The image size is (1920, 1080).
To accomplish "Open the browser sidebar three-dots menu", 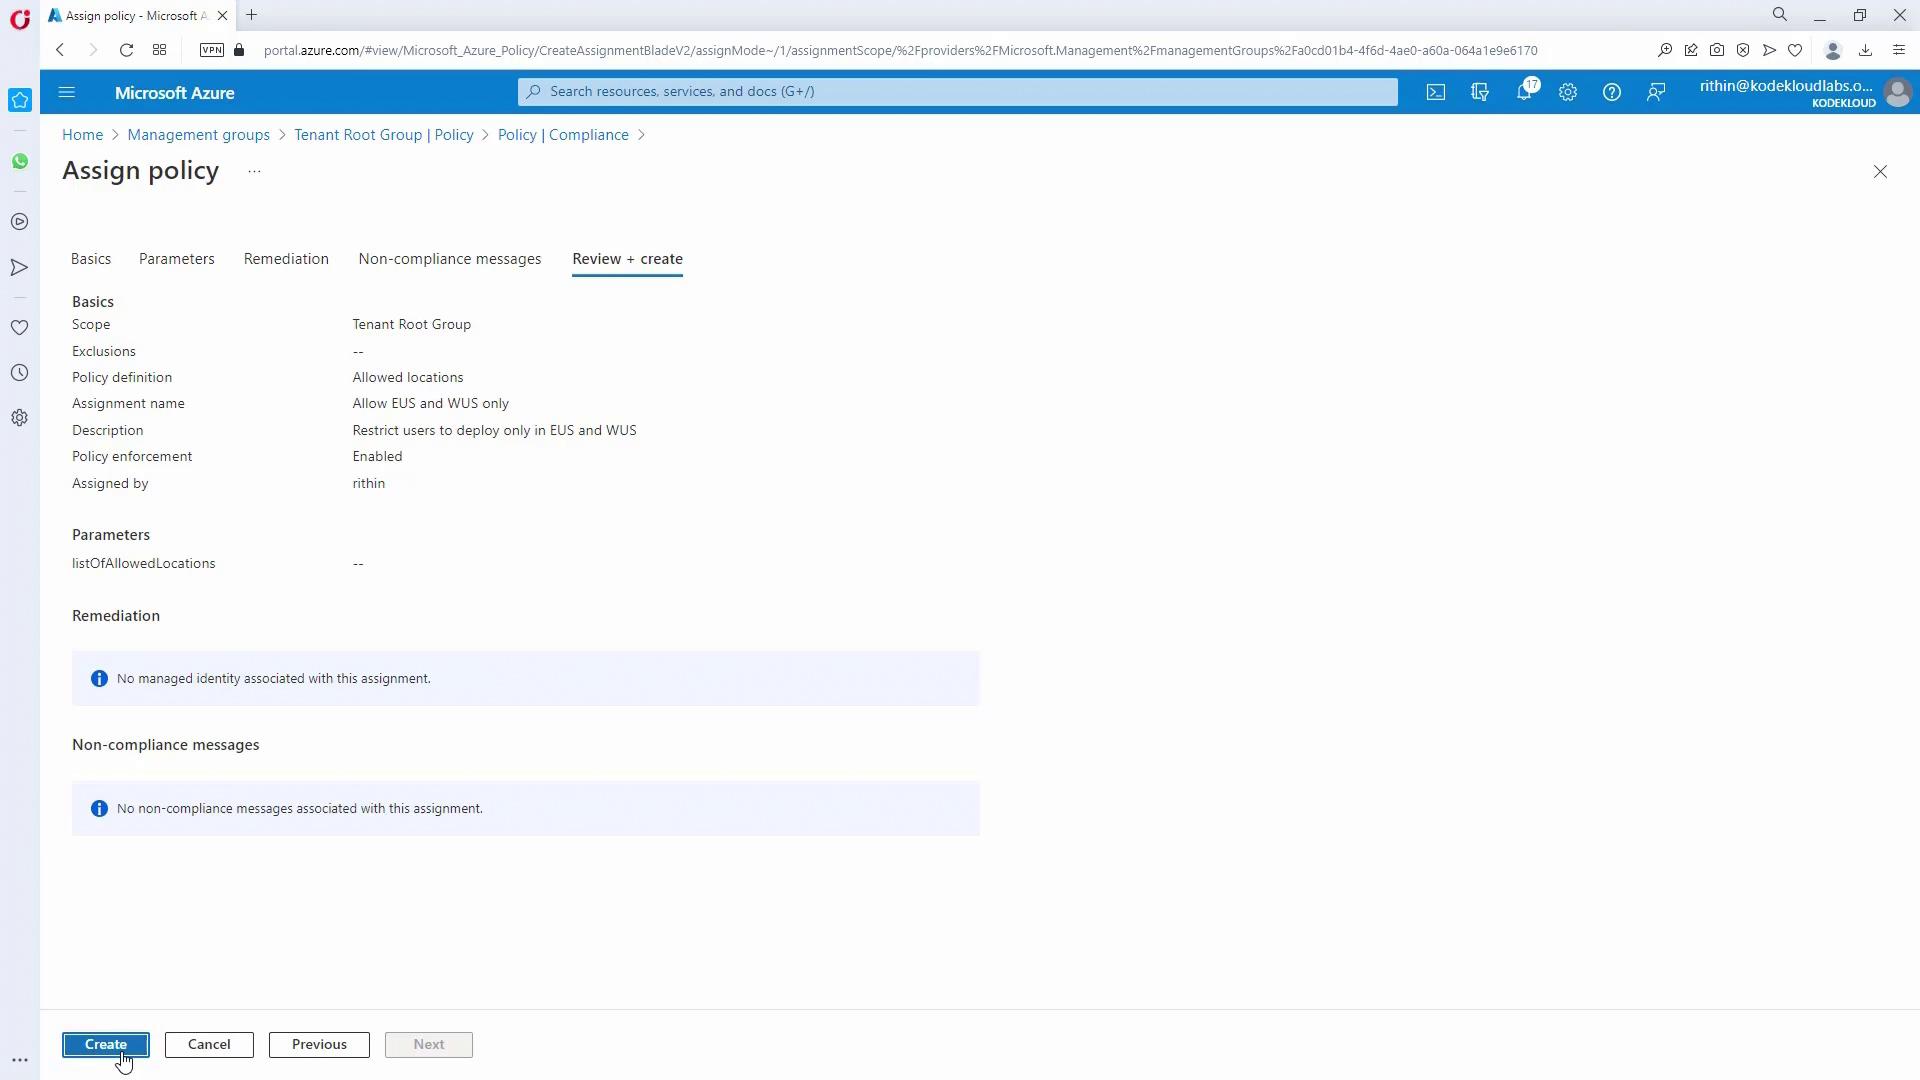I will click(20, 1060).
